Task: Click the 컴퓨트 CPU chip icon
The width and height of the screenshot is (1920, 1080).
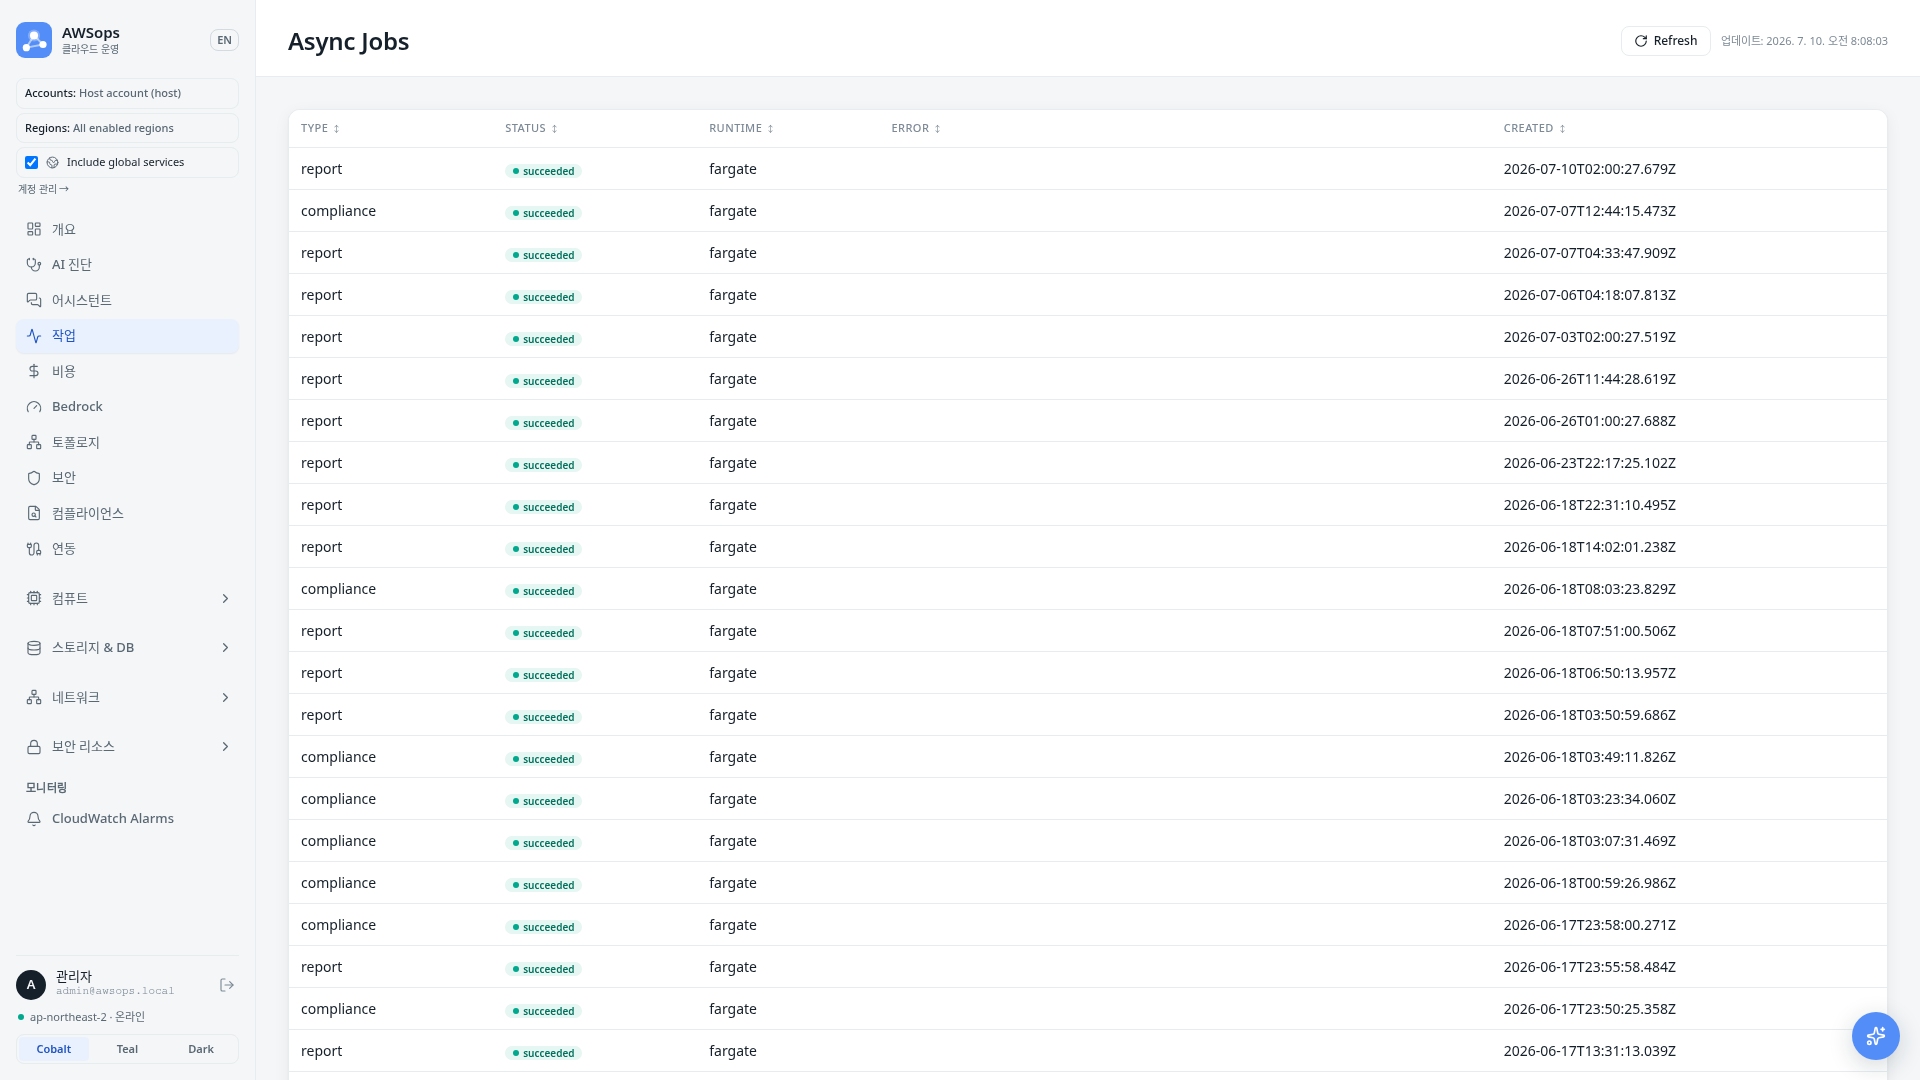Action: coord(34,598)
